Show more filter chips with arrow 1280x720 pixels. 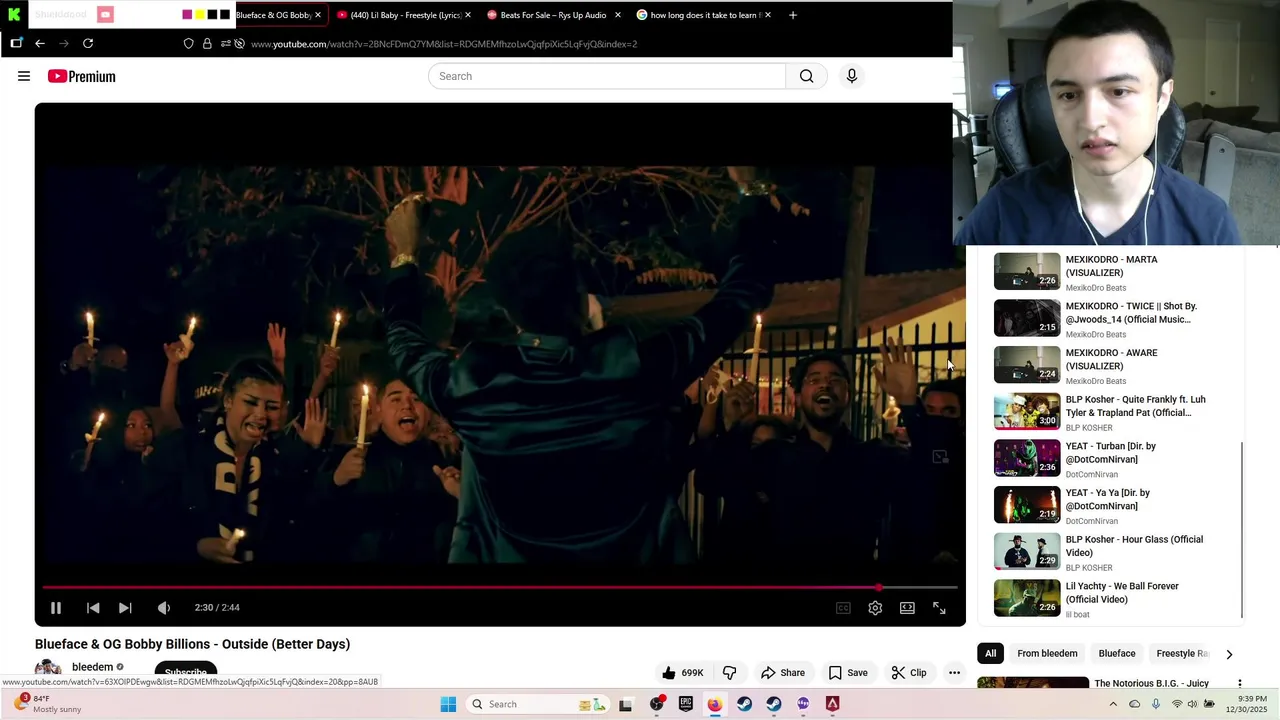pos(1229,654)
